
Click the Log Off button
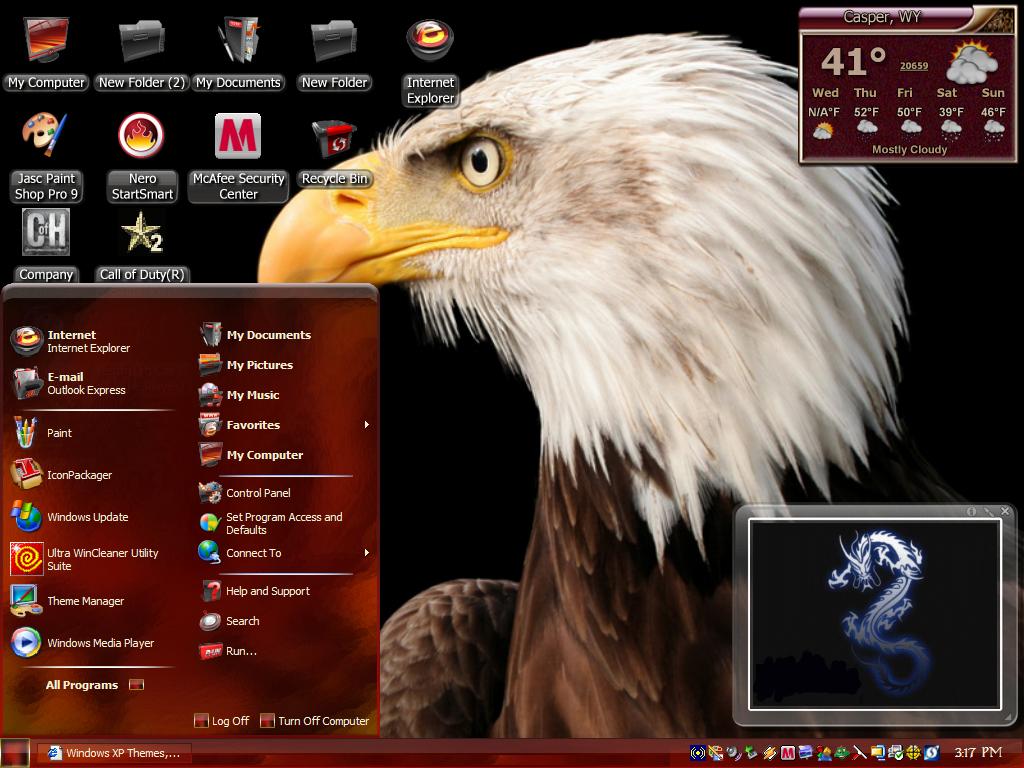tap(222, 720)
